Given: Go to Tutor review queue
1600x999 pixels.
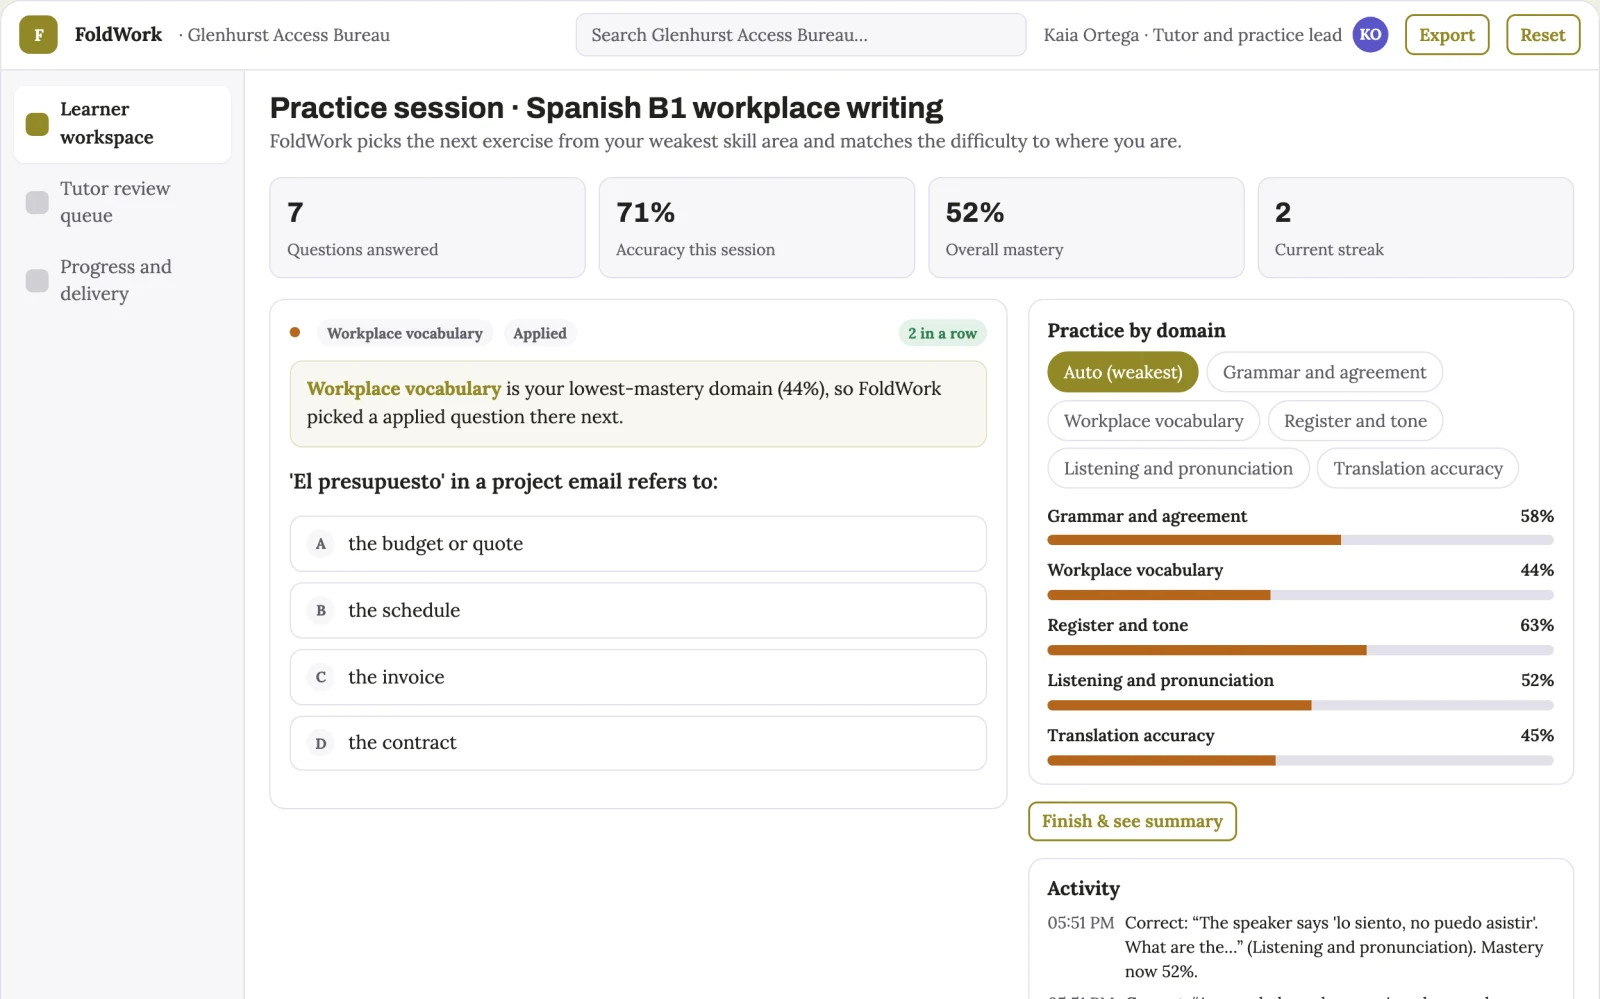Looking at the screenshot, I should click(122, 202).
